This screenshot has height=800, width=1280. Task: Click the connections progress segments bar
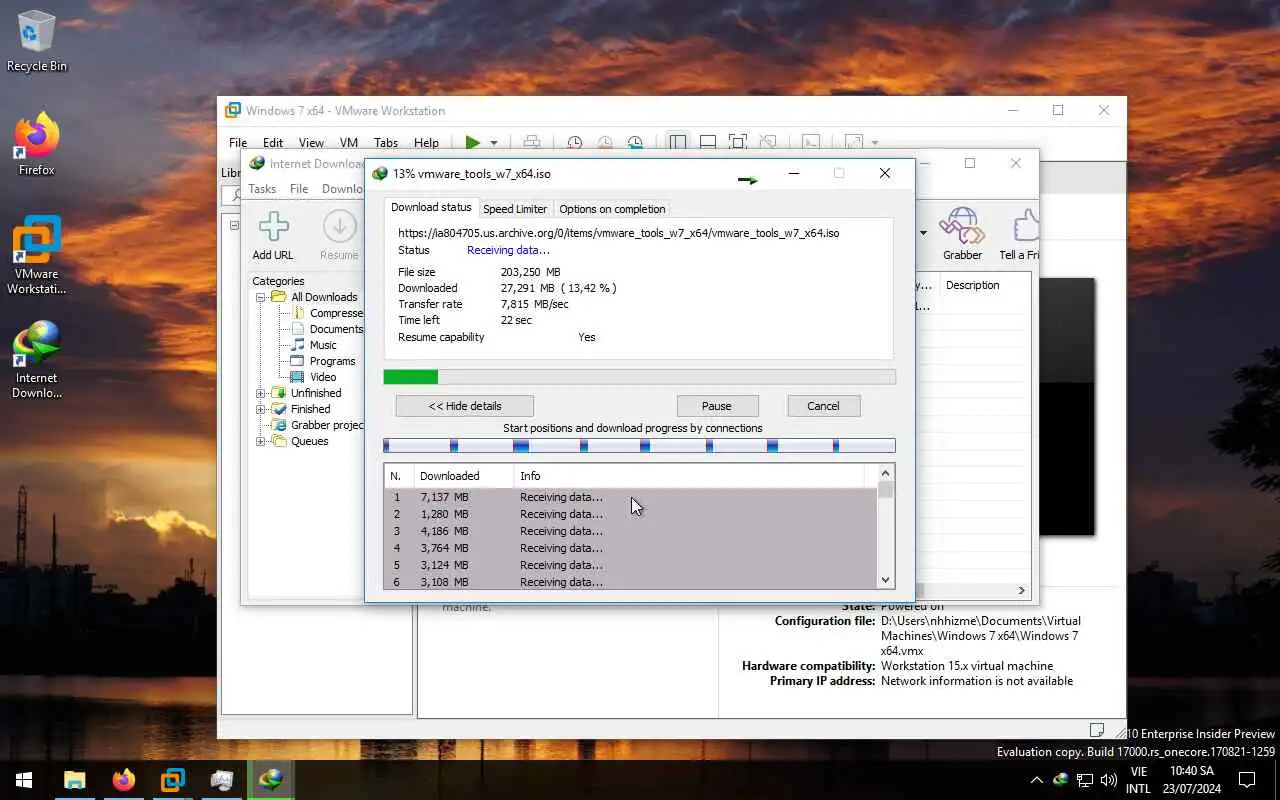(639, 446)
